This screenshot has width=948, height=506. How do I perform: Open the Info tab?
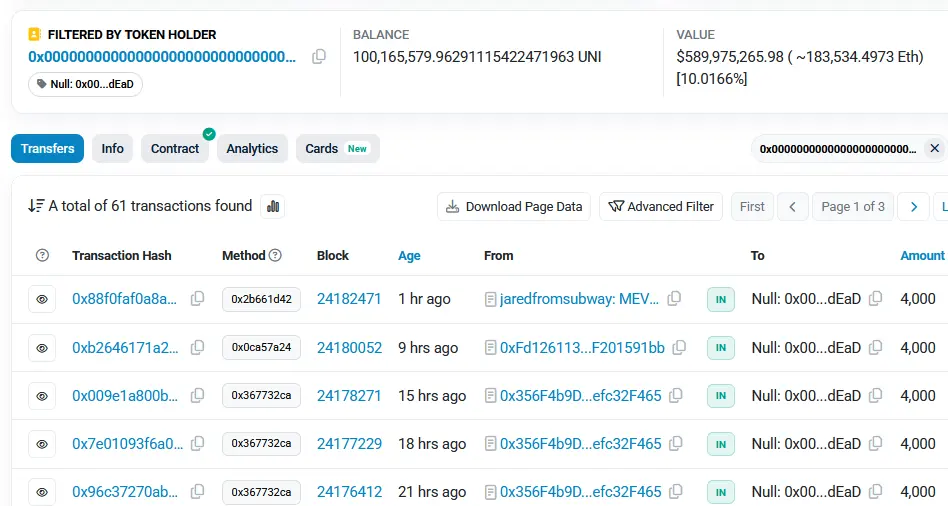pos(112,149)
